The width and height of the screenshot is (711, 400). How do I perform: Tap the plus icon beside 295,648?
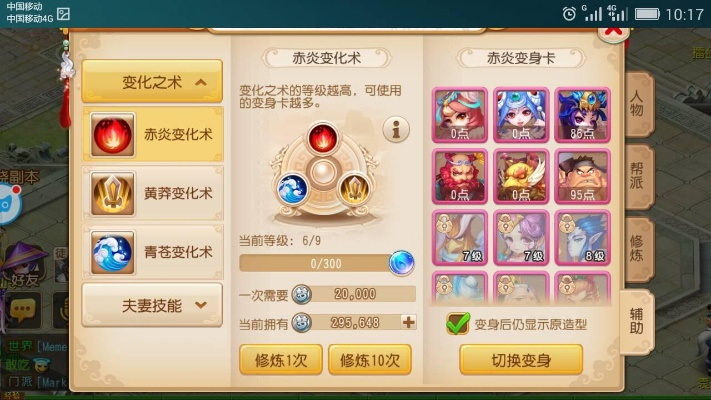[408, 322]
